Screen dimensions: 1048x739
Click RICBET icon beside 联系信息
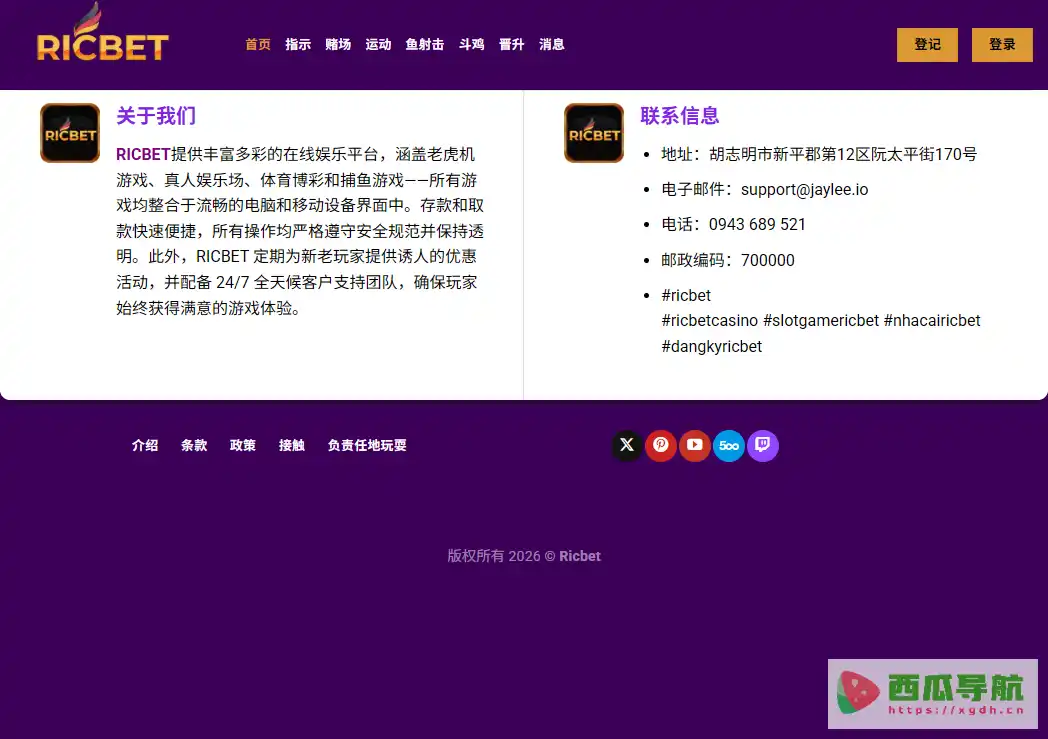coord(594,133)
